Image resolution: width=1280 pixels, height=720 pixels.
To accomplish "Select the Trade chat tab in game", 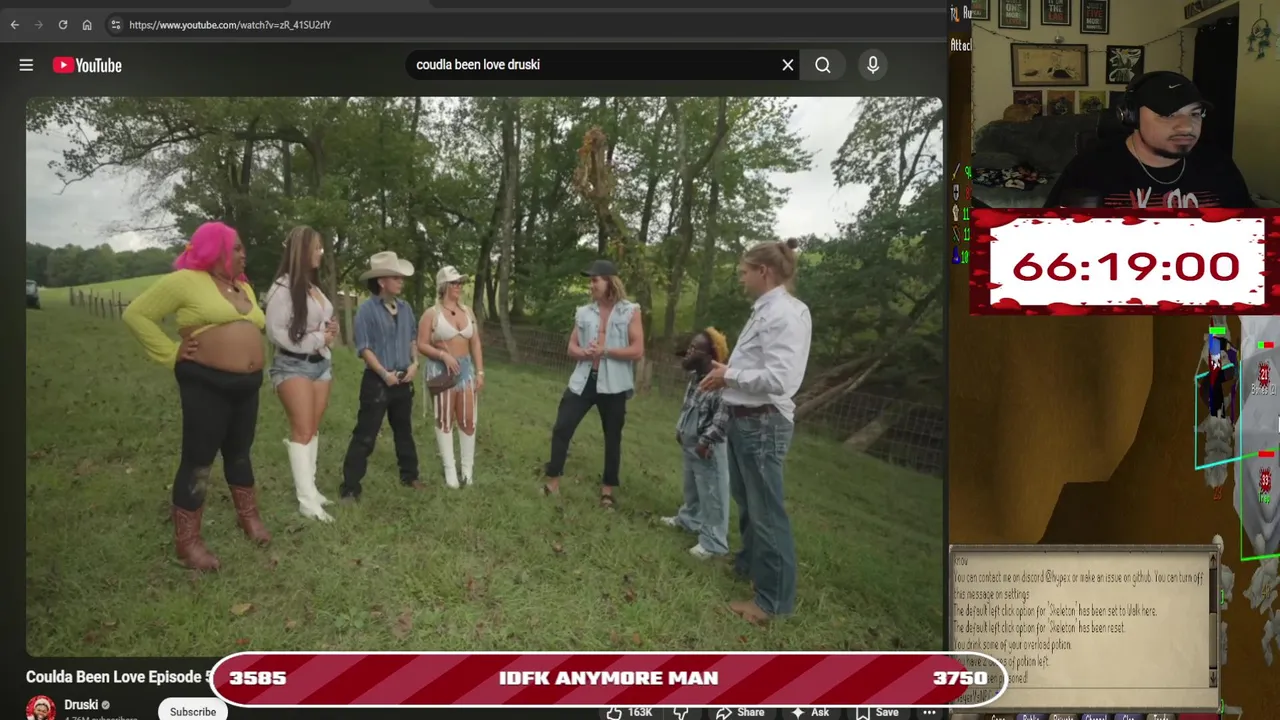I will pyautogui.click(x=1161, y=716).
